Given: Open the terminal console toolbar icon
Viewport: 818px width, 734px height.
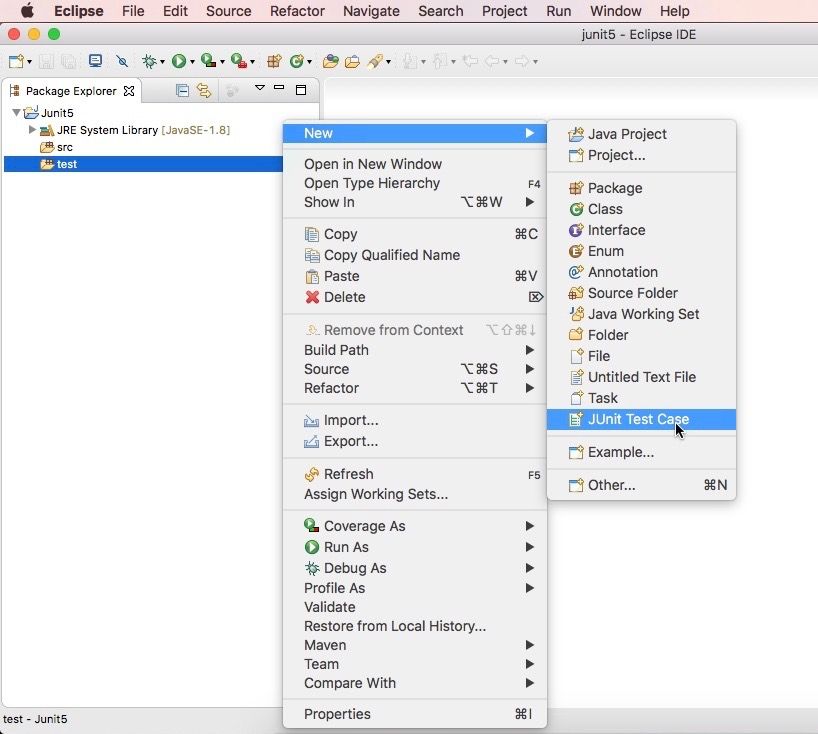Looking at the screenshot, I should (95, 61).
